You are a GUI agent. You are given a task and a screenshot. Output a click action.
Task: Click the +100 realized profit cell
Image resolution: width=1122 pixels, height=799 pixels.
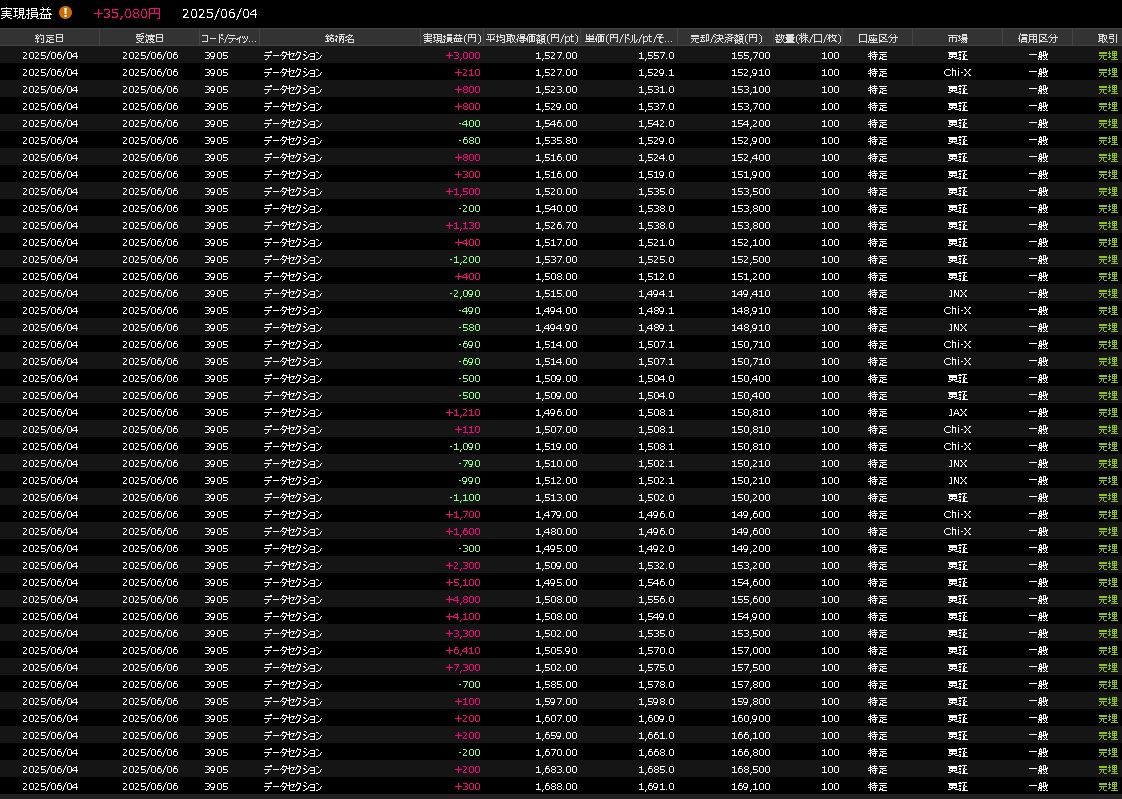click(x=467, y=702)
